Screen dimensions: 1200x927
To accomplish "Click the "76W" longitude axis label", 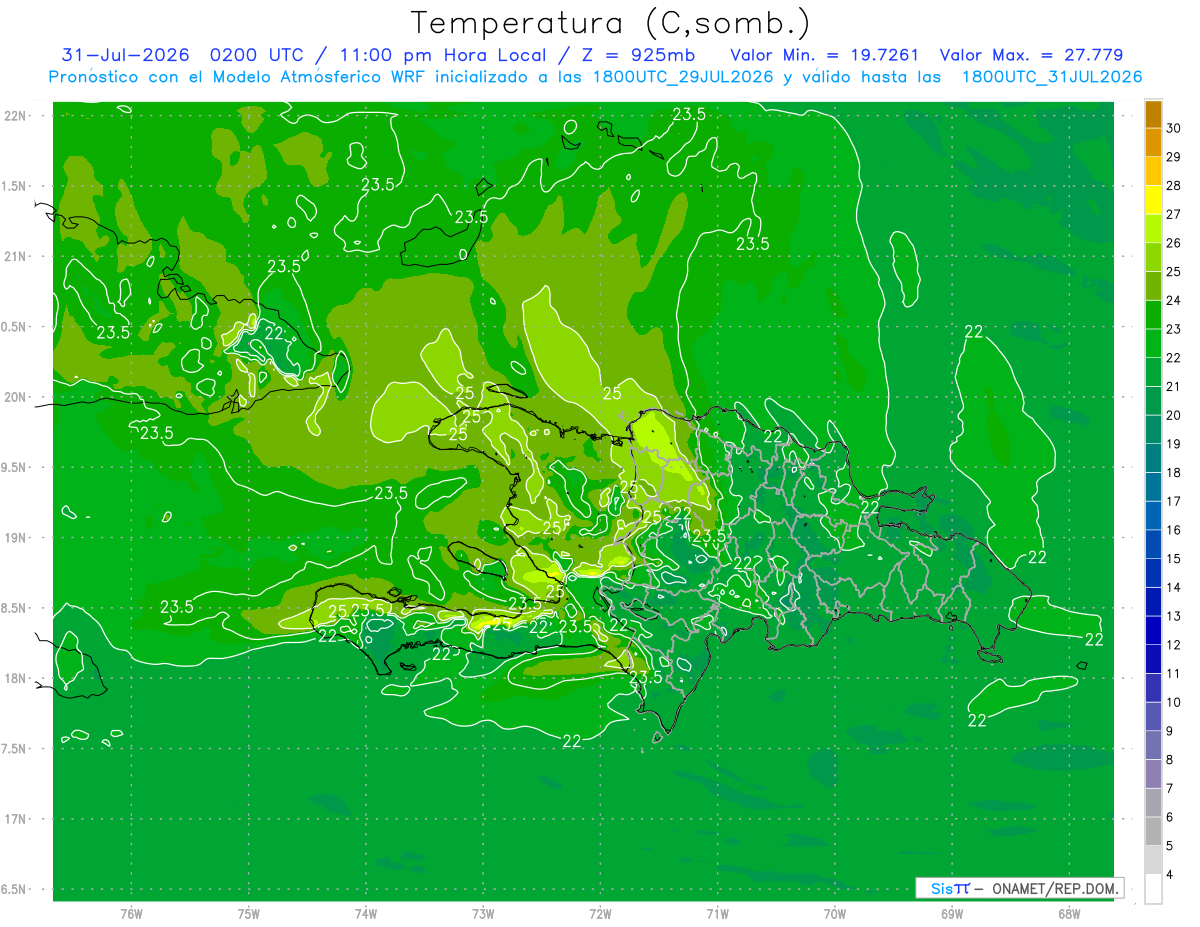I will click(131, 914).
